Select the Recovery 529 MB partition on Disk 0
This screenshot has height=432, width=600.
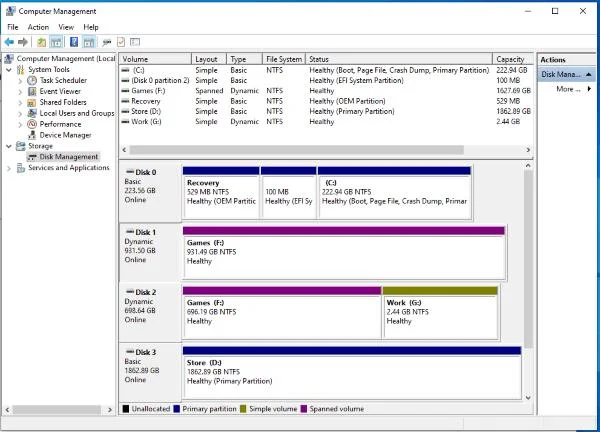point(221,193)
